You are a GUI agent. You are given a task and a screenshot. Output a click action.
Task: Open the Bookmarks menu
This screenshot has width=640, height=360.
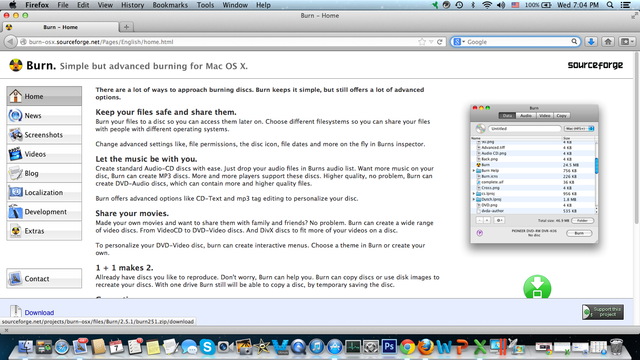(x=170, y=5)
